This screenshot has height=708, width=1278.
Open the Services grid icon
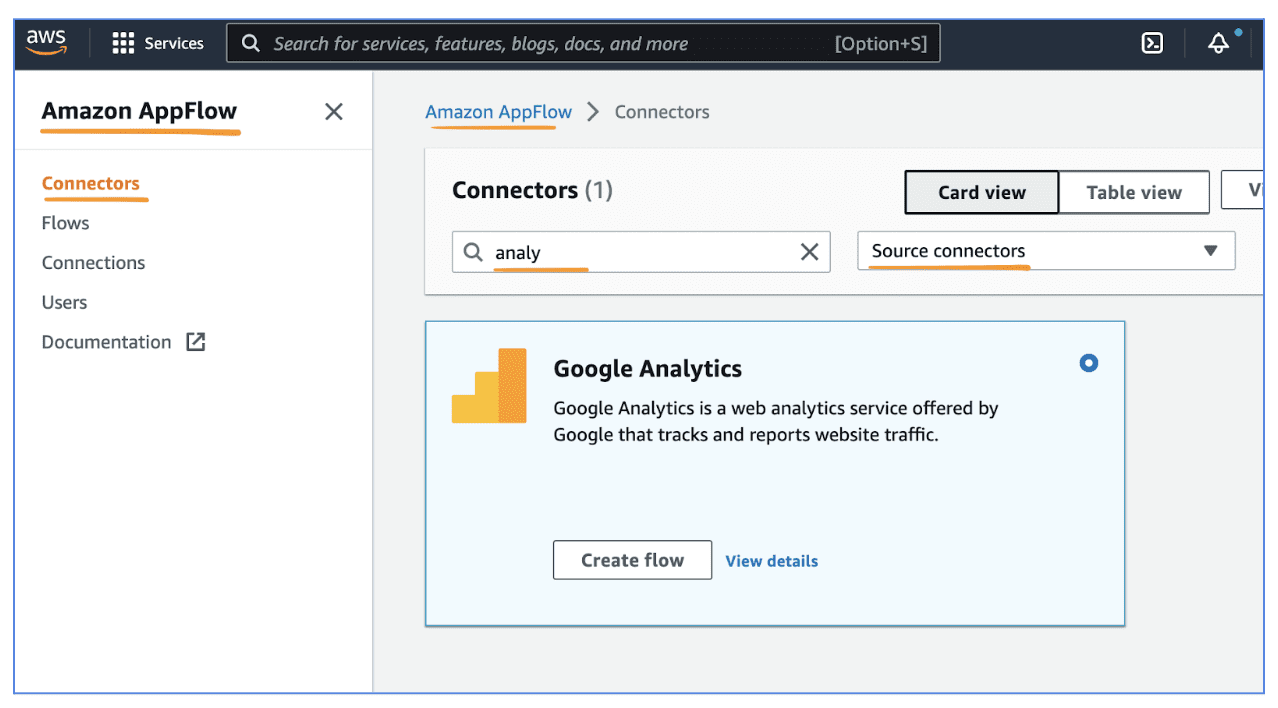122,42
